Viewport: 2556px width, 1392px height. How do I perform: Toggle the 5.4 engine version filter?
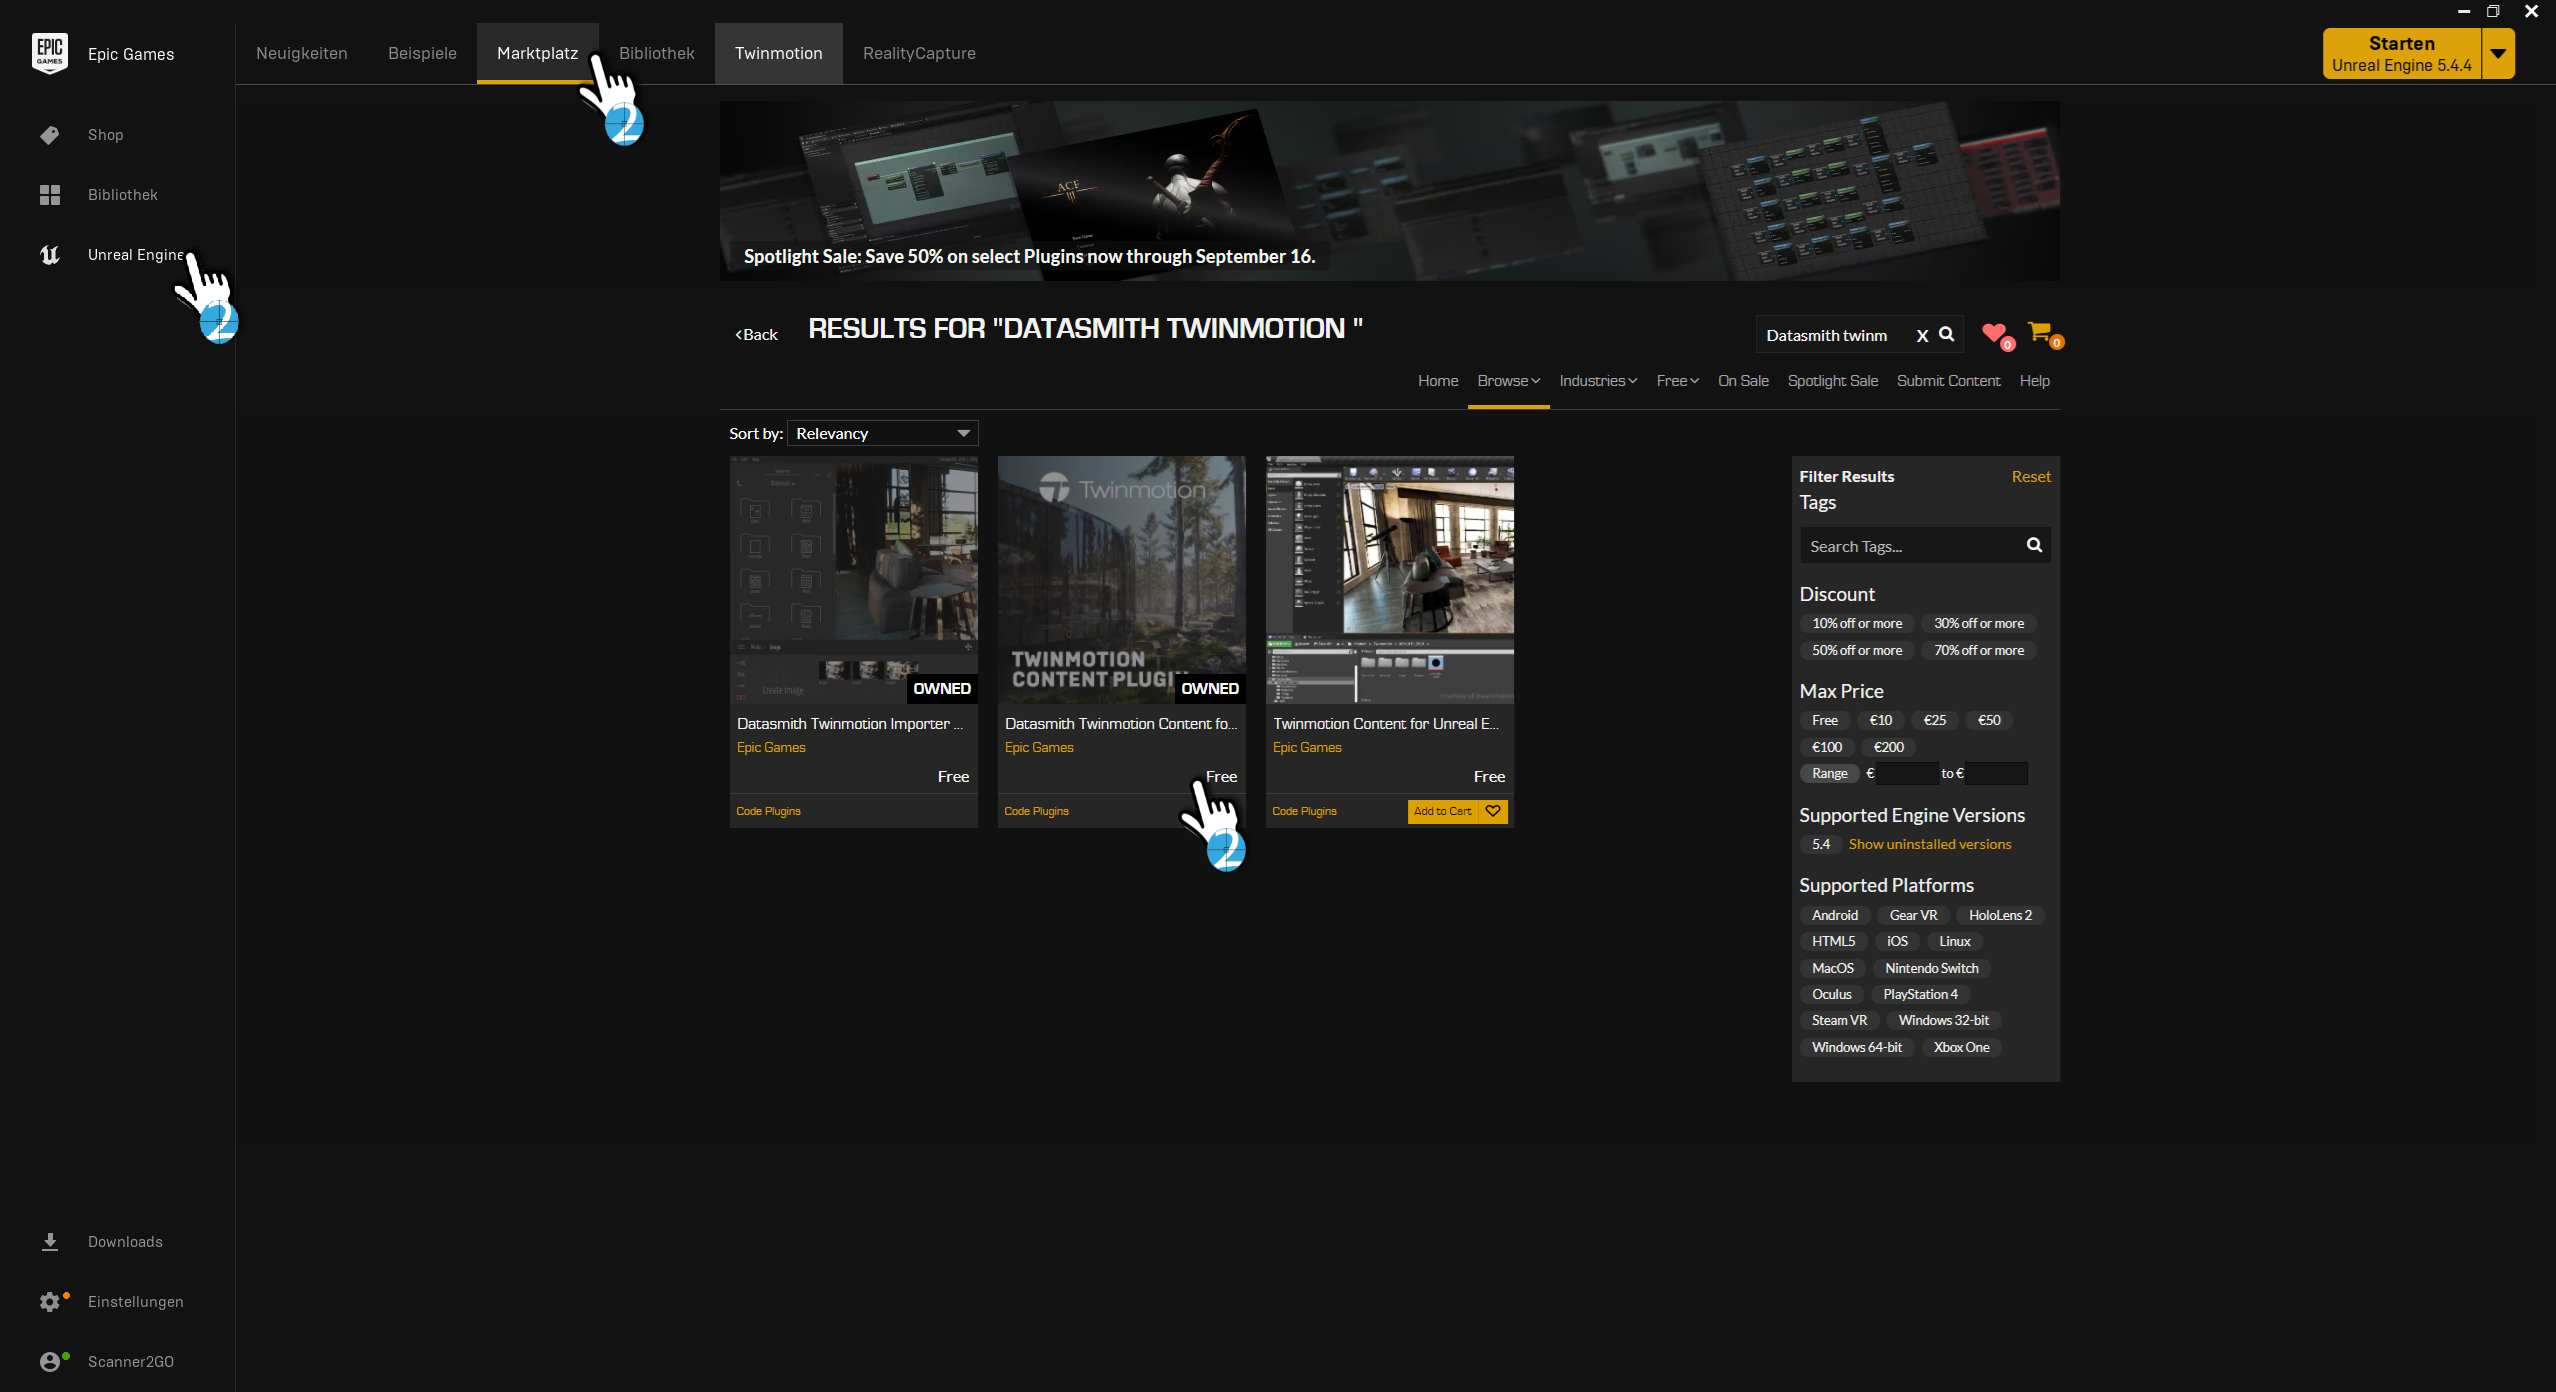[x=1820, y=844]
